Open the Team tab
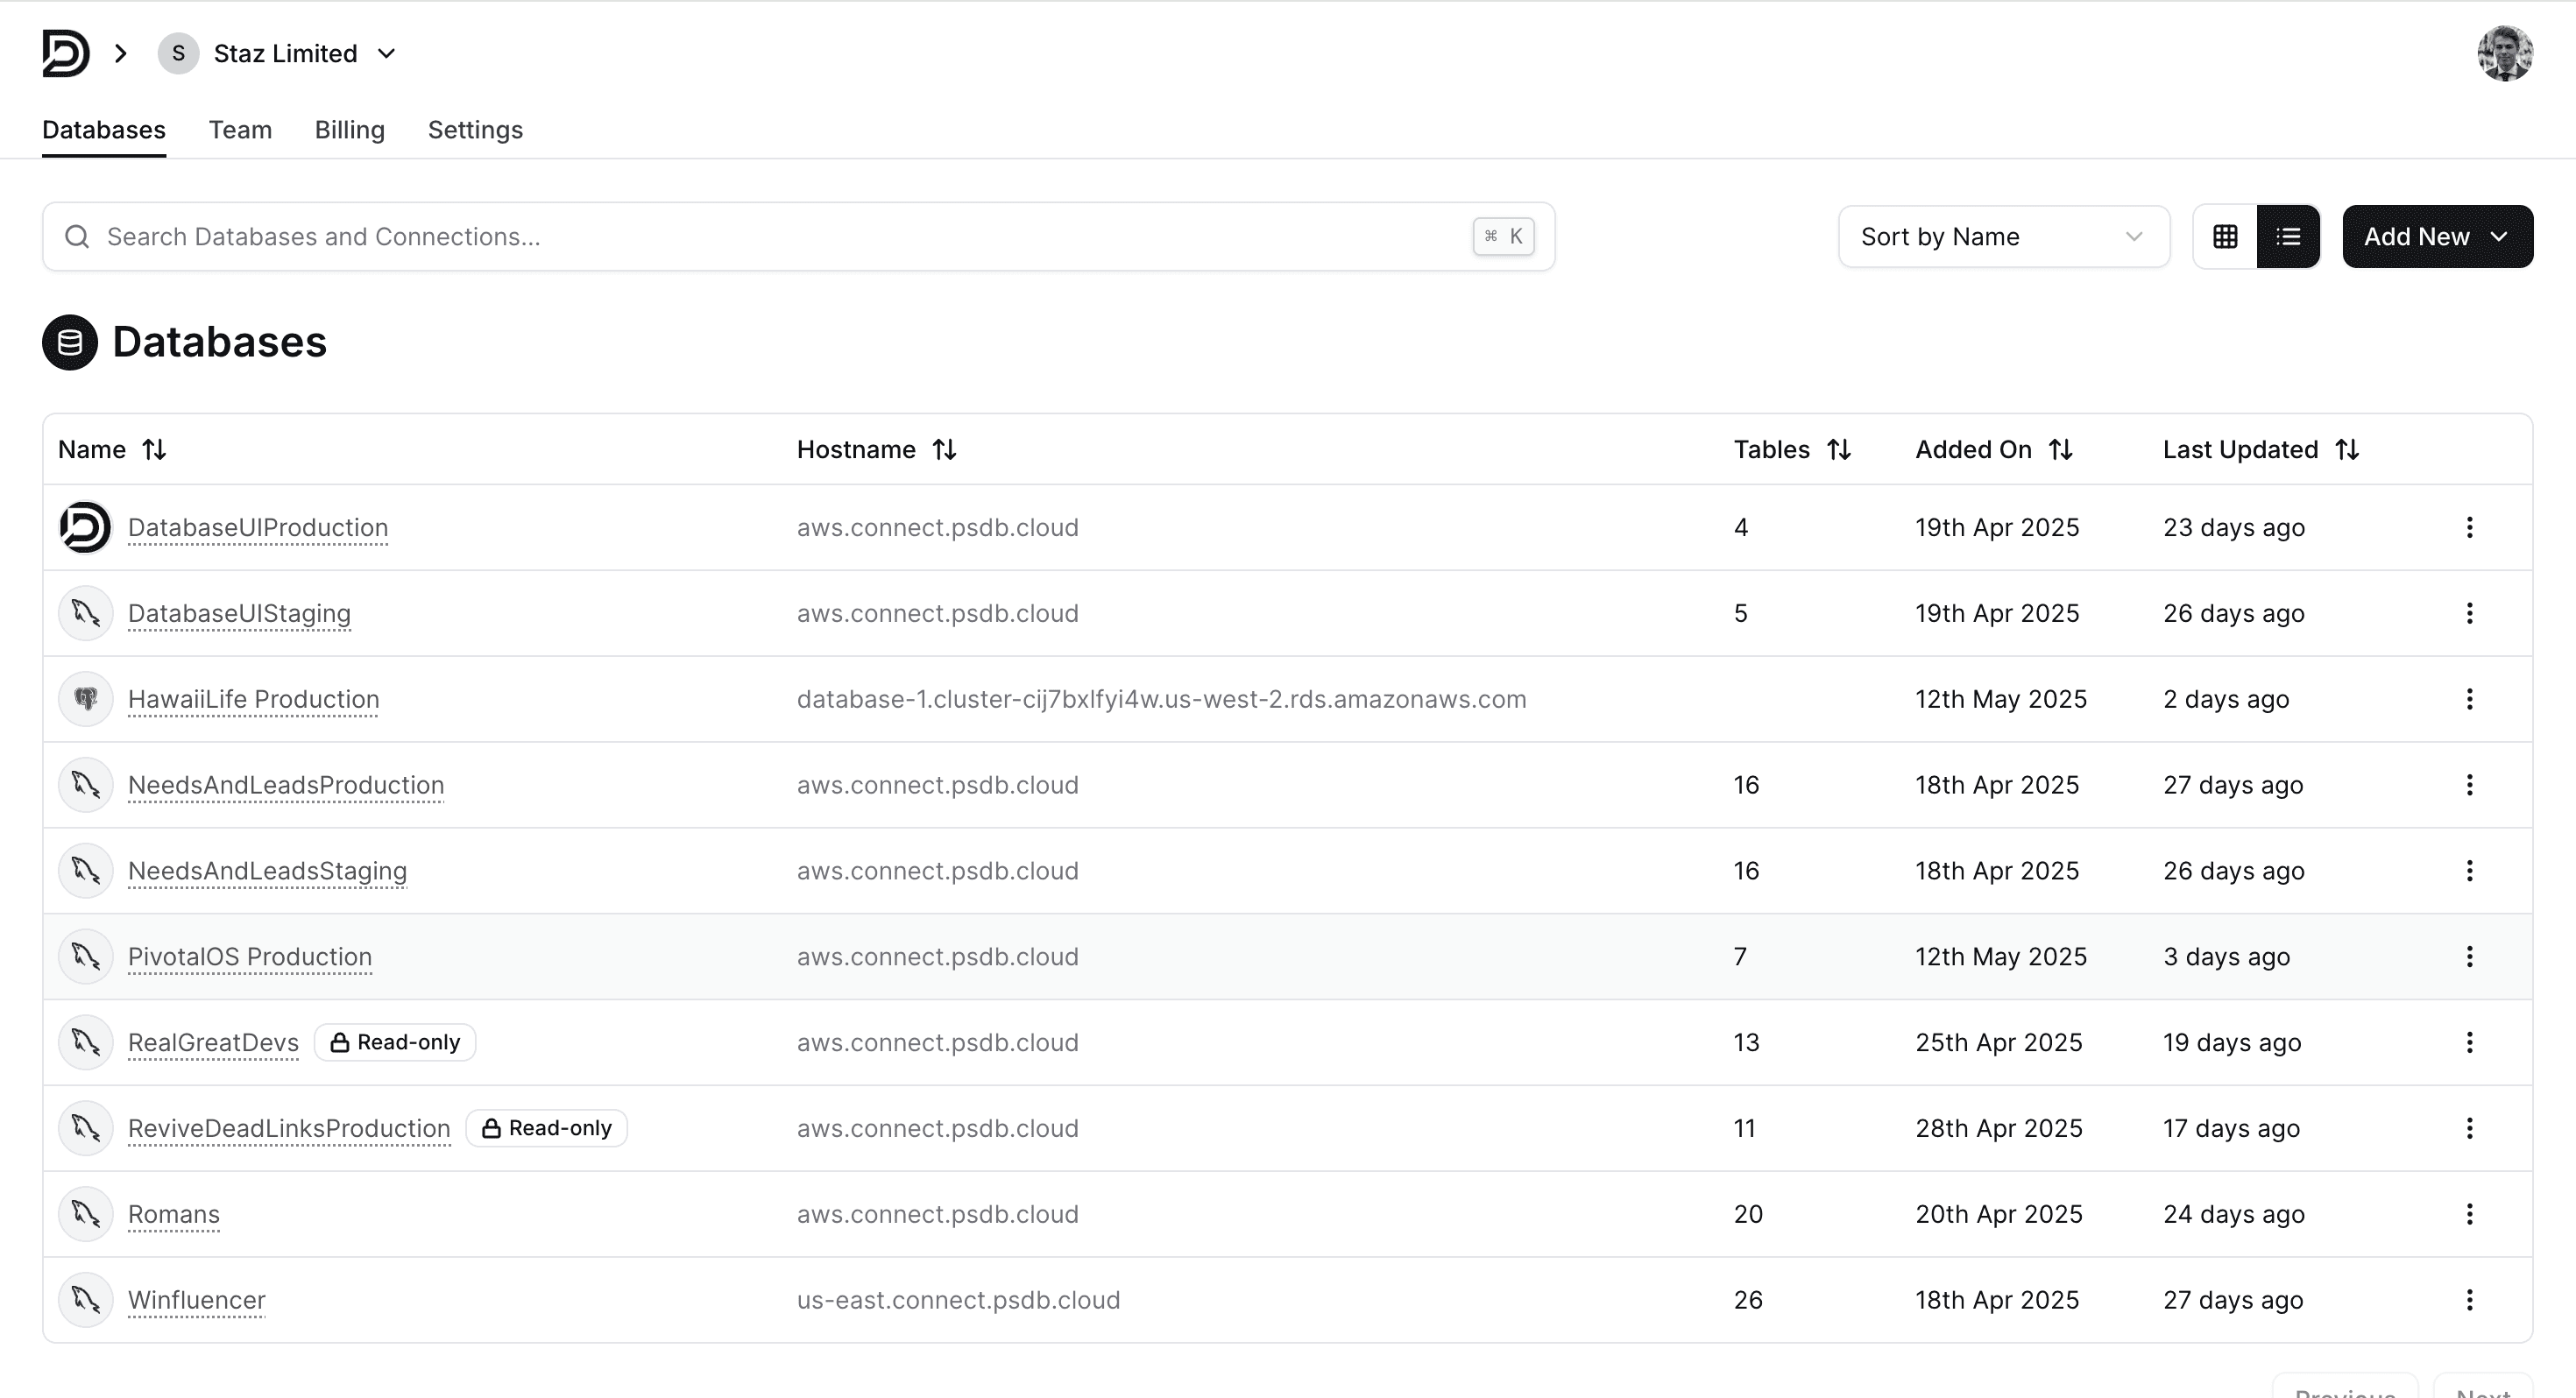 pyautogui.click(x=240, y=130)
